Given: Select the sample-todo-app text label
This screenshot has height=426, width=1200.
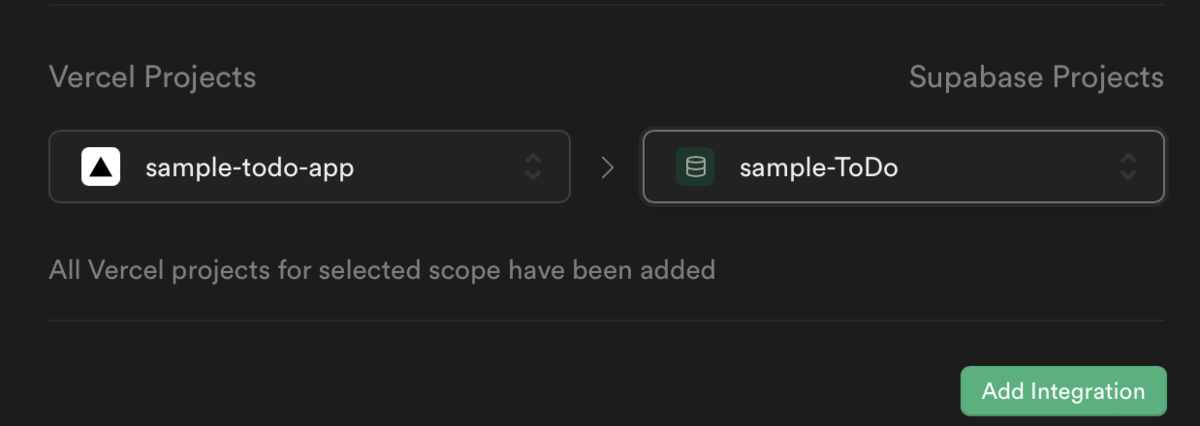Looking at the screenshot, I should [249, 168].
